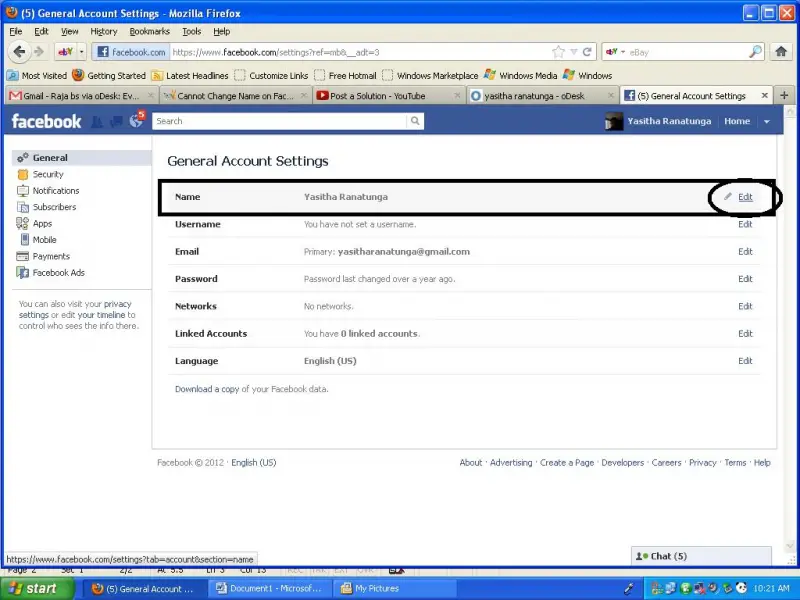This screenshot has width=800, height=600.
Task: Click Edit link for Name row
Action: [x=745, y=197]
